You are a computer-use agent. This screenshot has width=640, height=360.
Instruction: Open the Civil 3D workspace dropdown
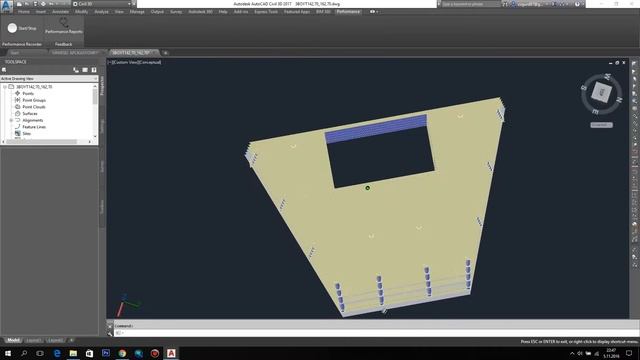tap(102, 4)
